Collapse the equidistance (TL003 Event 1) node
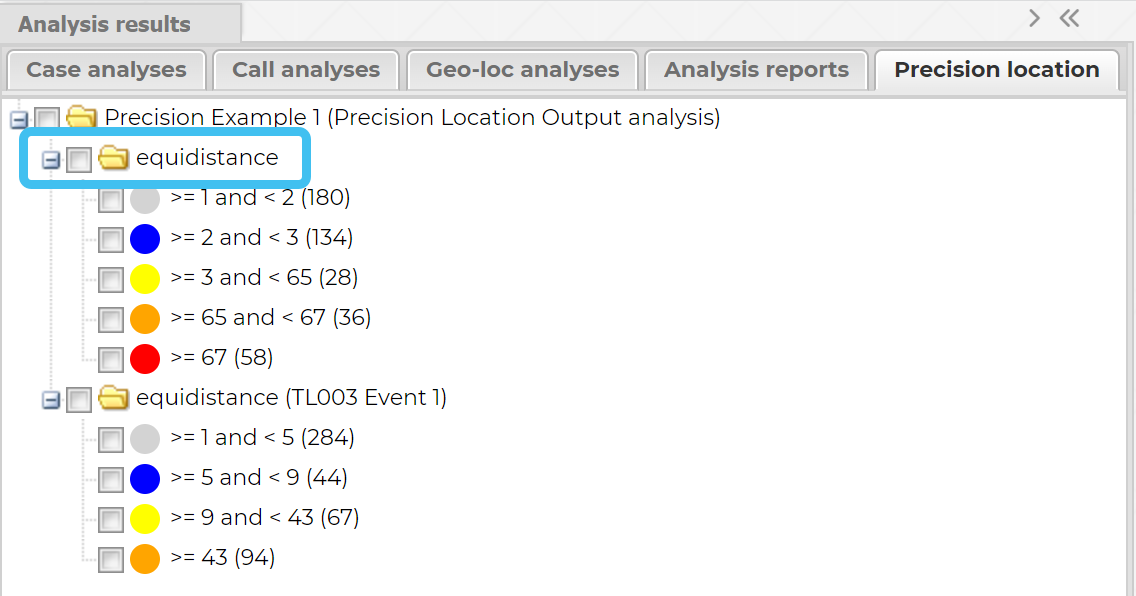 coord(51,400)
